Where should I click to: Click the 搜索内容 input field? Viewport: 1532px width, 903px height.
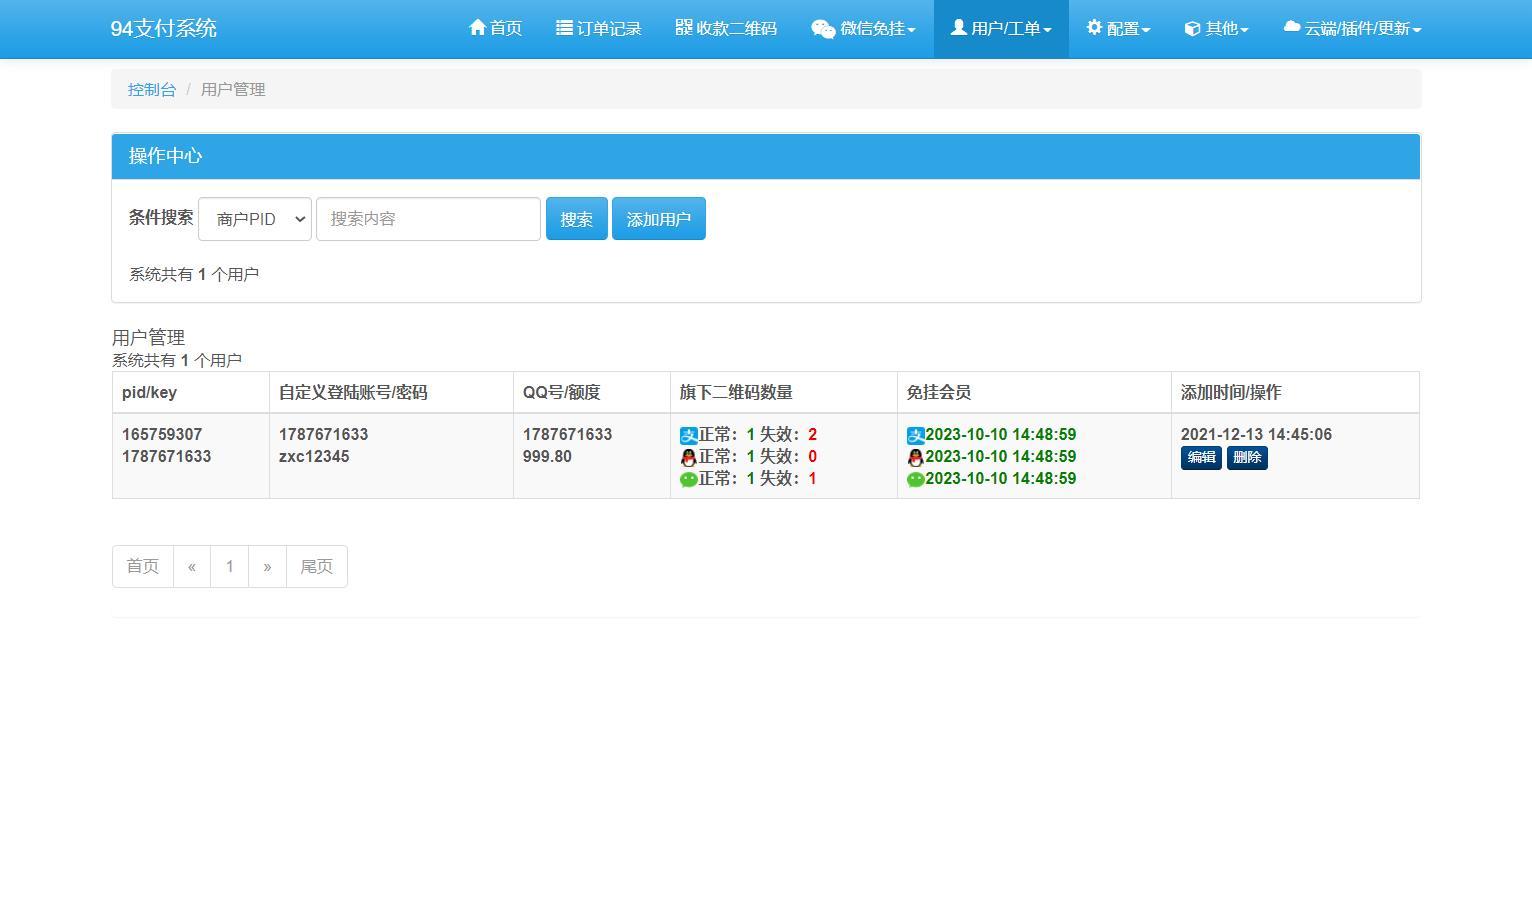tap(428, 218)
